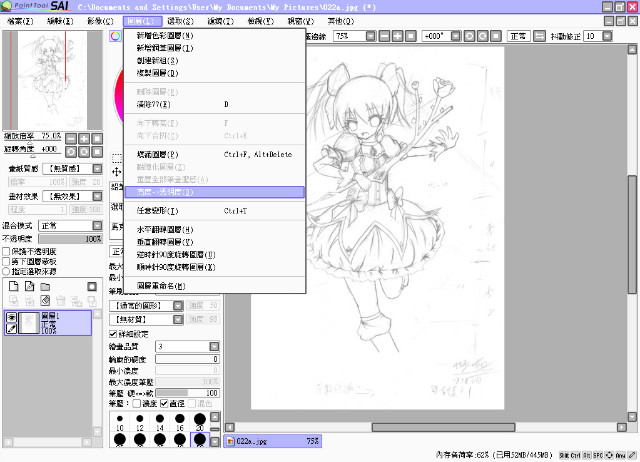Image resolution: width=640 pixels, height=462 pixels.
Task: Uncheck the 詳細設定 checkbox
Action: pos(113,334)
